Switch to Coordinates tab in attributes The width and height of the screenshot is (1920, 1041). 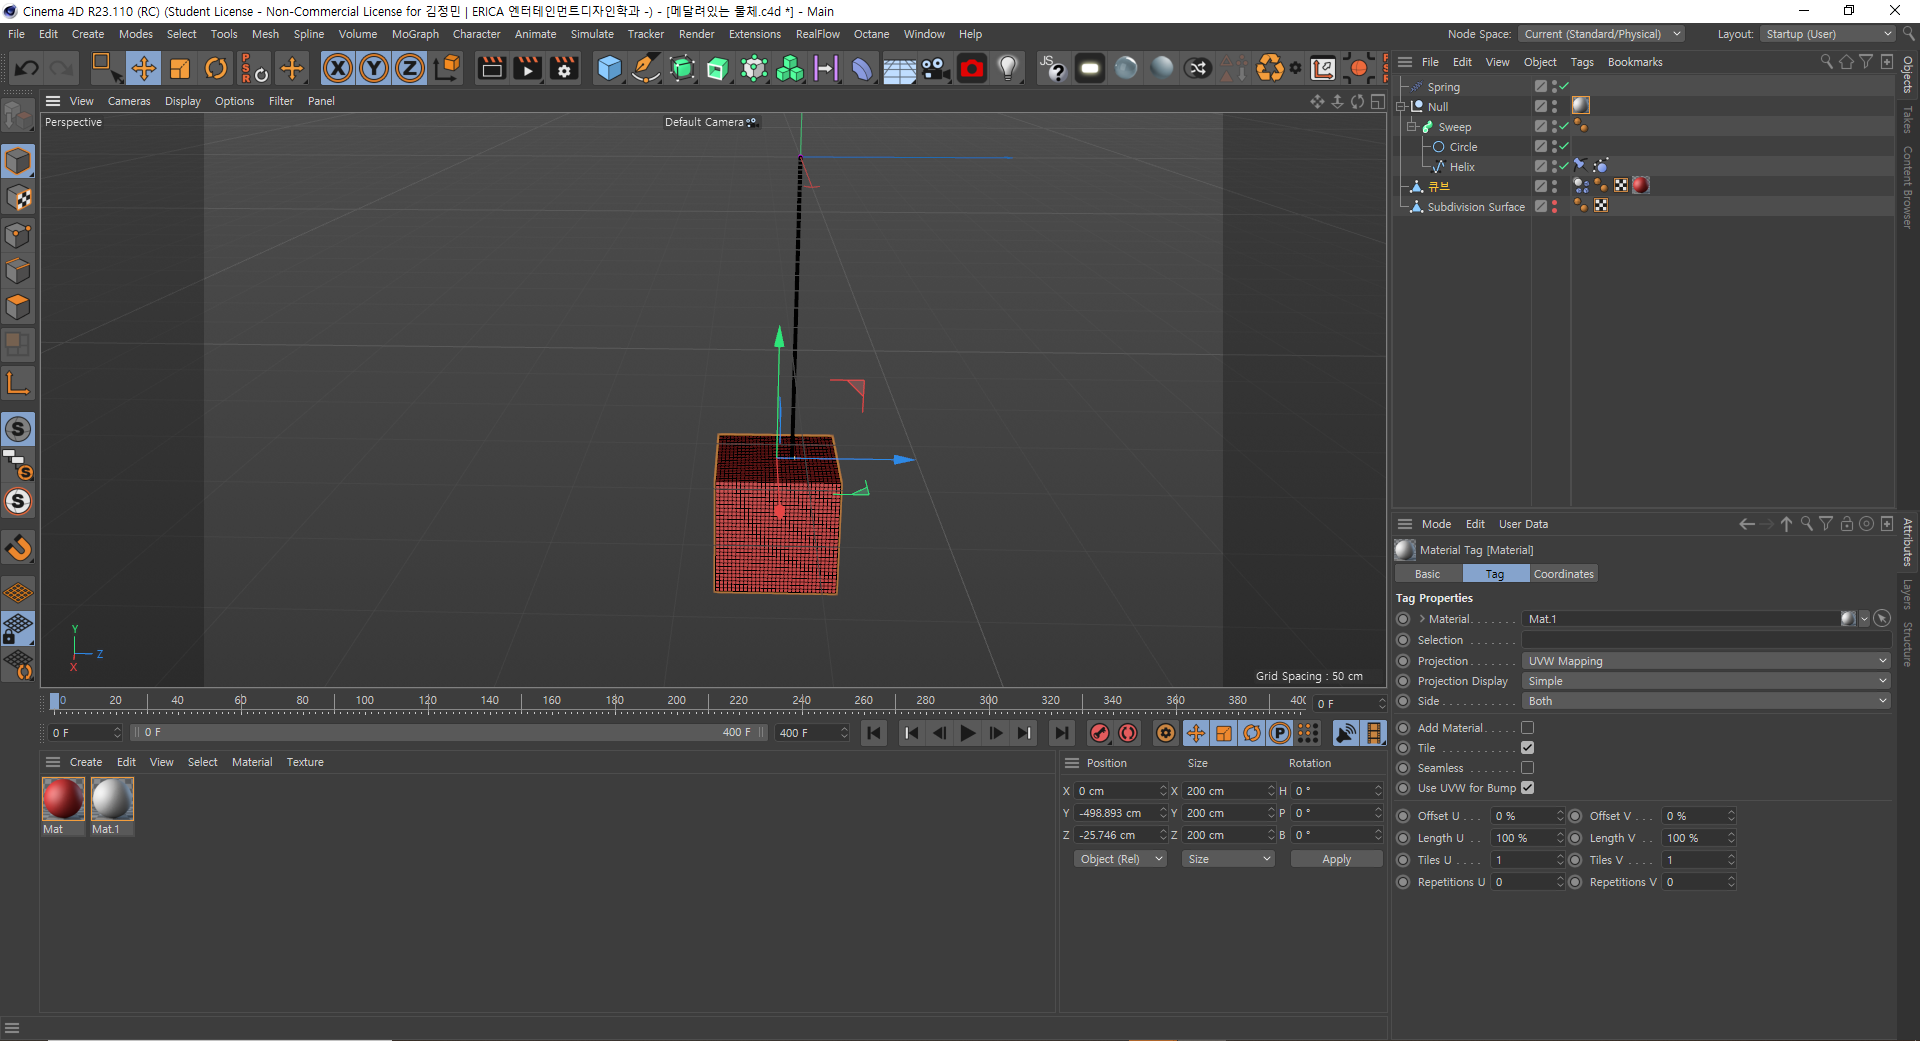click(x=1564, y=574)
